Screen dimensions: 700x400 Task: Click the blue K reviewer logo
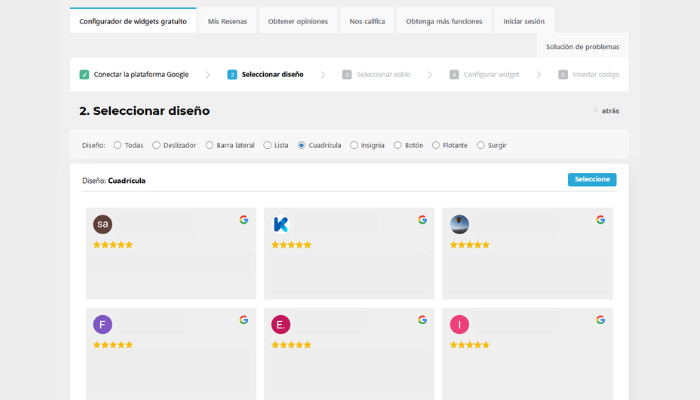[x=281, y=224]
